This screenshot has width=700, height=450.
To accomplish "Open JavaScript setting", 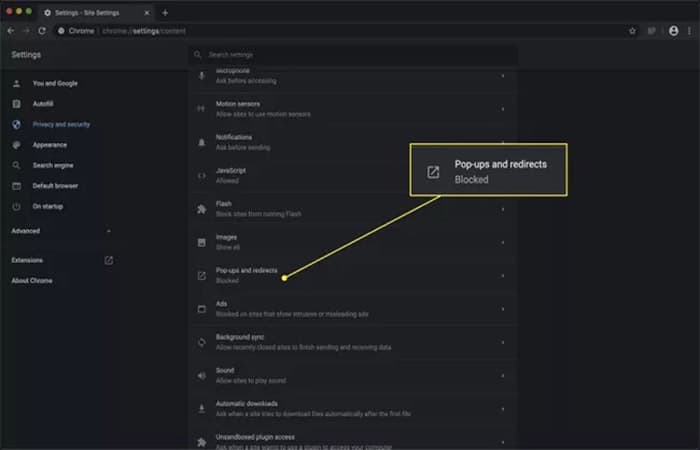I will [x=353, y=175].
